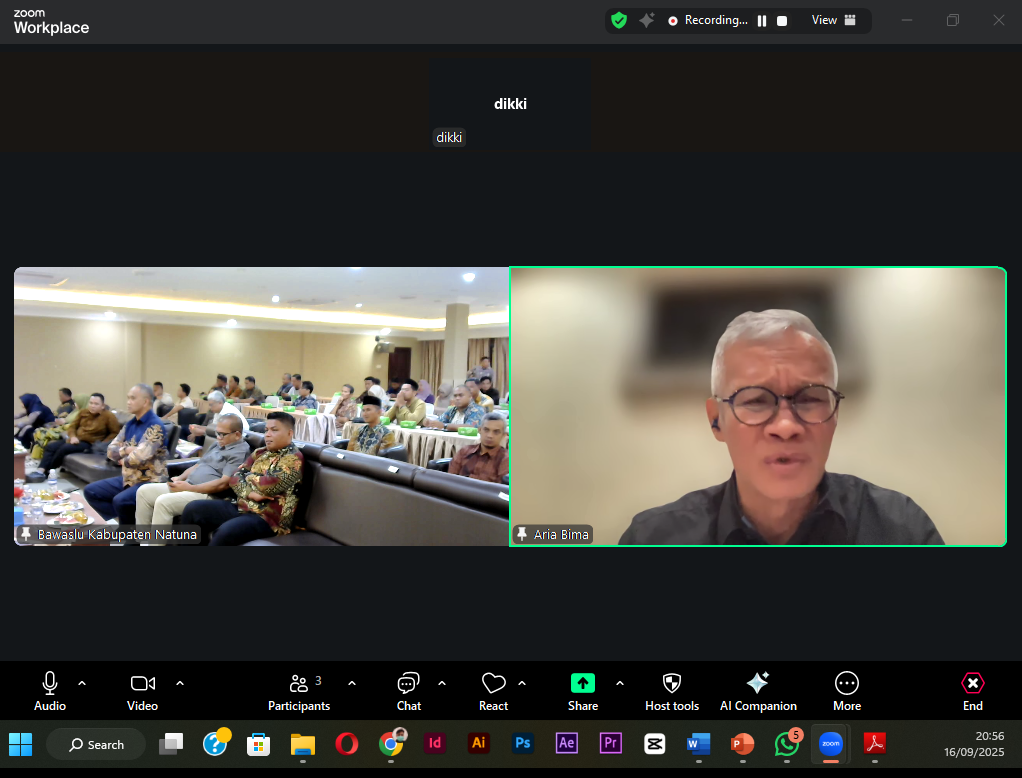The height and width of the screenshot is (778, 1022).
Task: Launch AI Companion
Action: (757, 690)
